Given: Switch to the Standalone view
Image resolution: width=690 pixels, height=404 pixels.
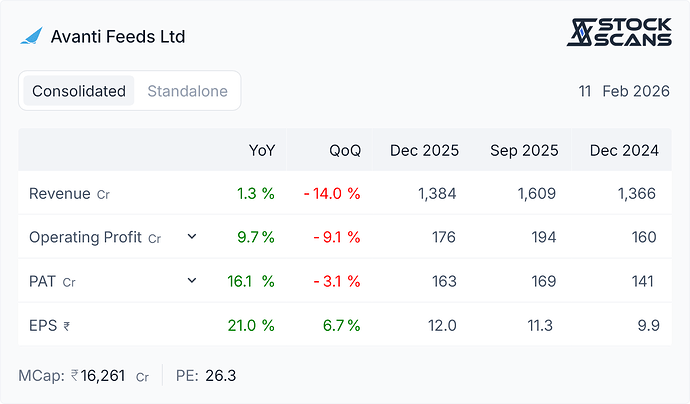Looking at the screenshot, I should [187, 91].
